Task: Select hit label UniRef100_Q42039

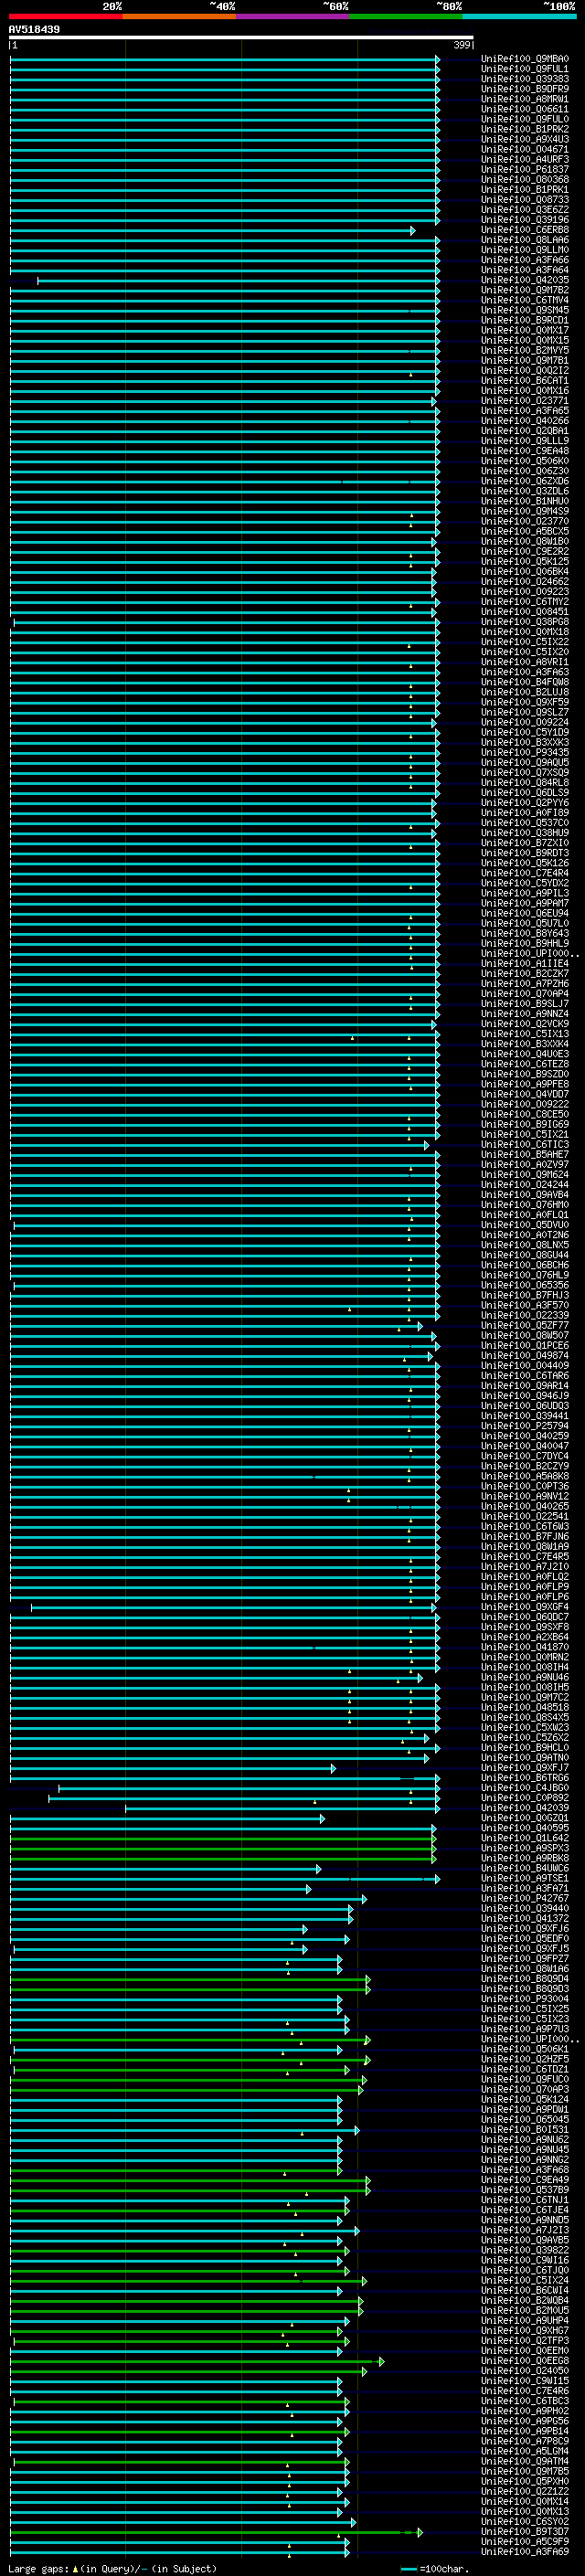Action: [525, 1808]
